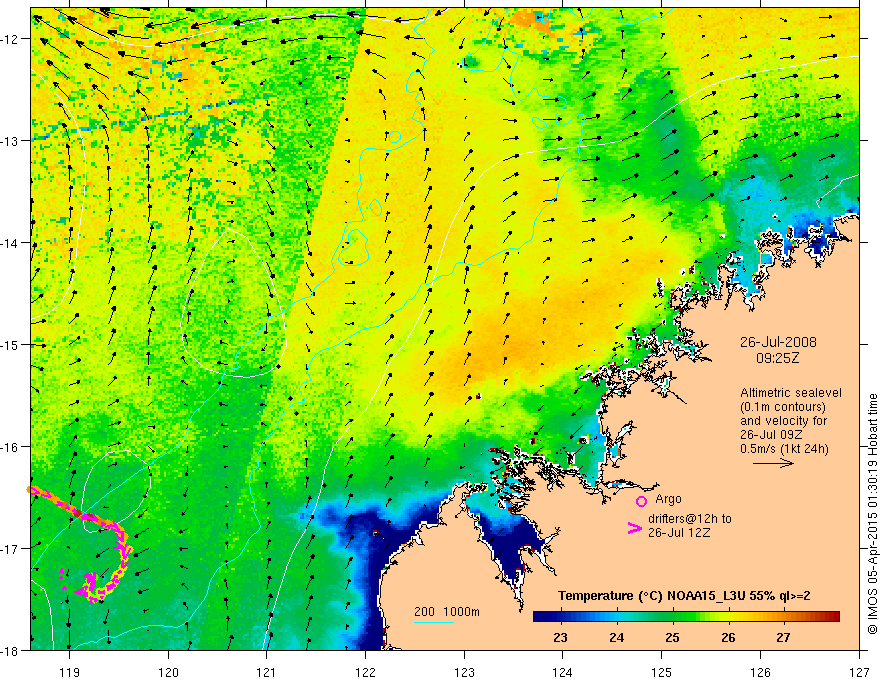Click the temperature color bar near 27

[783, 617]
